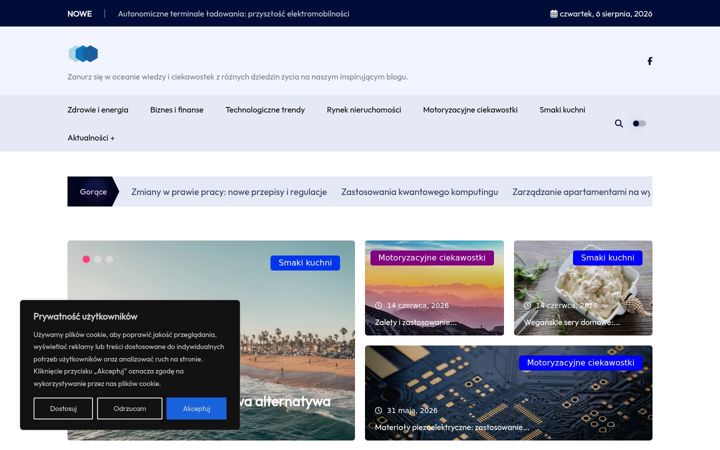Click the calendar icon beside the date
Viewport: 720px width, 450px height.
(554, 14)
